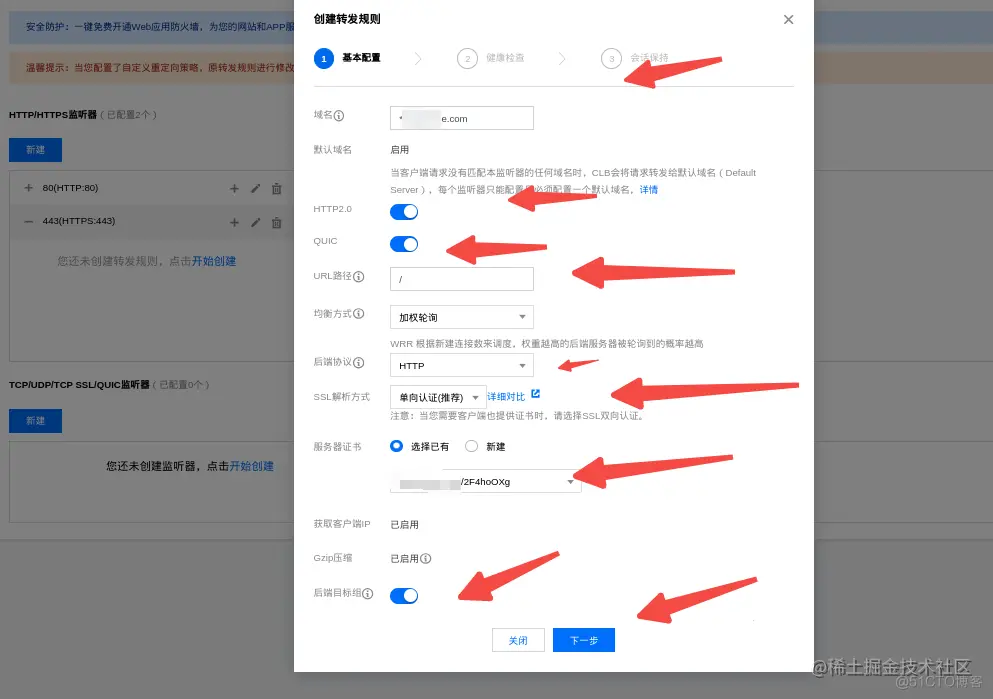
Task: Click the plus icon in the 443(HTTPS:443) row
Action: pos(234,222)
